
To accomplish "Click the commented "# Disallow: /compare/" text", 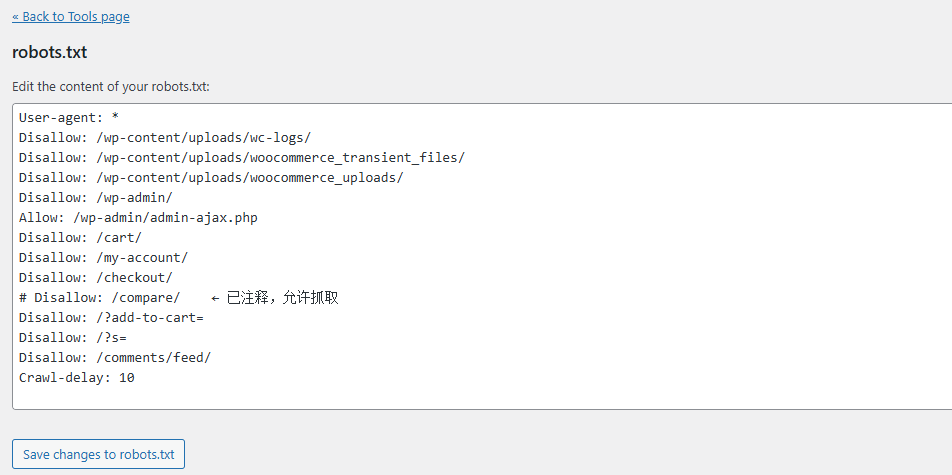I will tap(99, 297).
